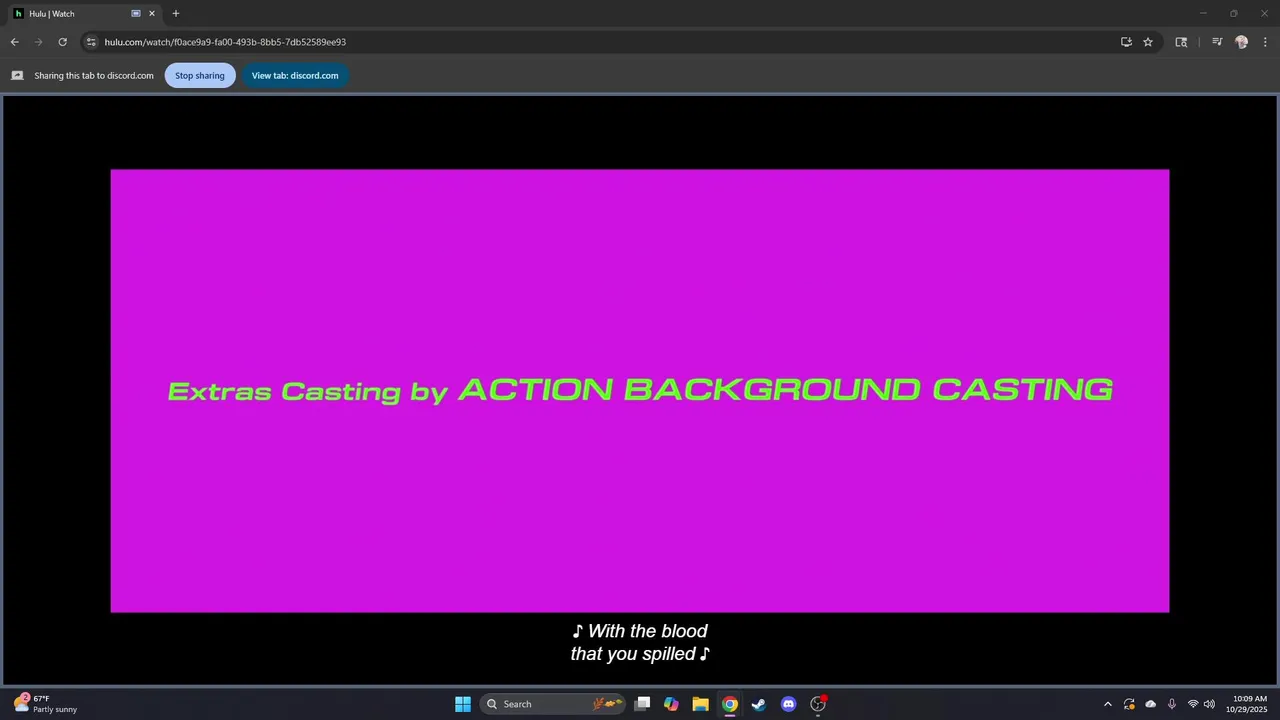Launch Copilot from taskbar
Image resolution: width=1280 pixels, height=720 pixels.
pyautogui.click(x=672, y=704)
